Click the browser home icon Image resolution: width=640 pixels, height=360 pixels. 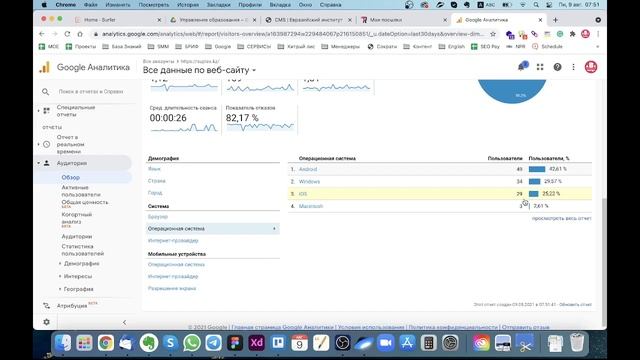(x=80, y=34)
